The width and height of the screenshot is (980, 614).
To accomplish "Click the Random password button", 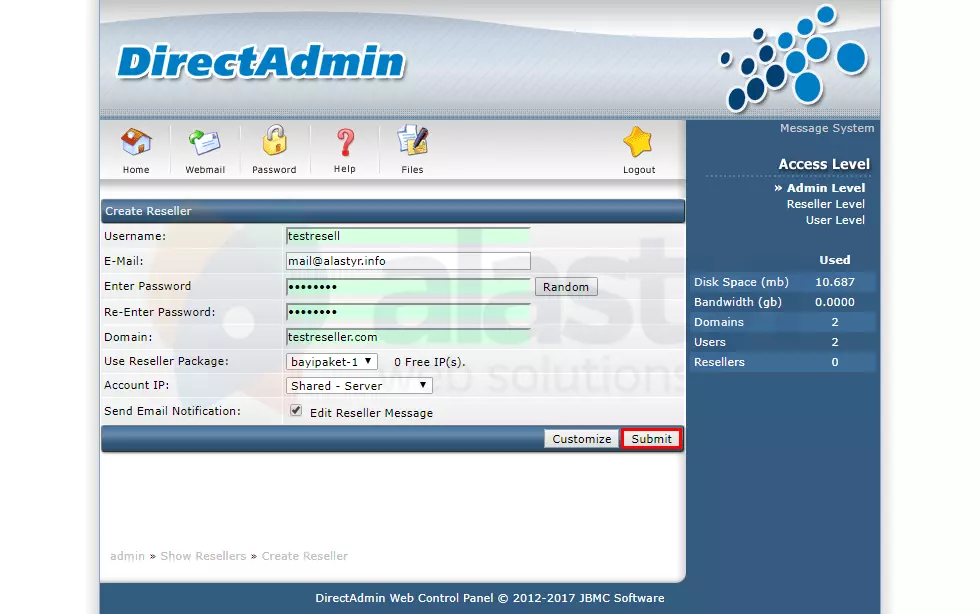I will point(566,287).
